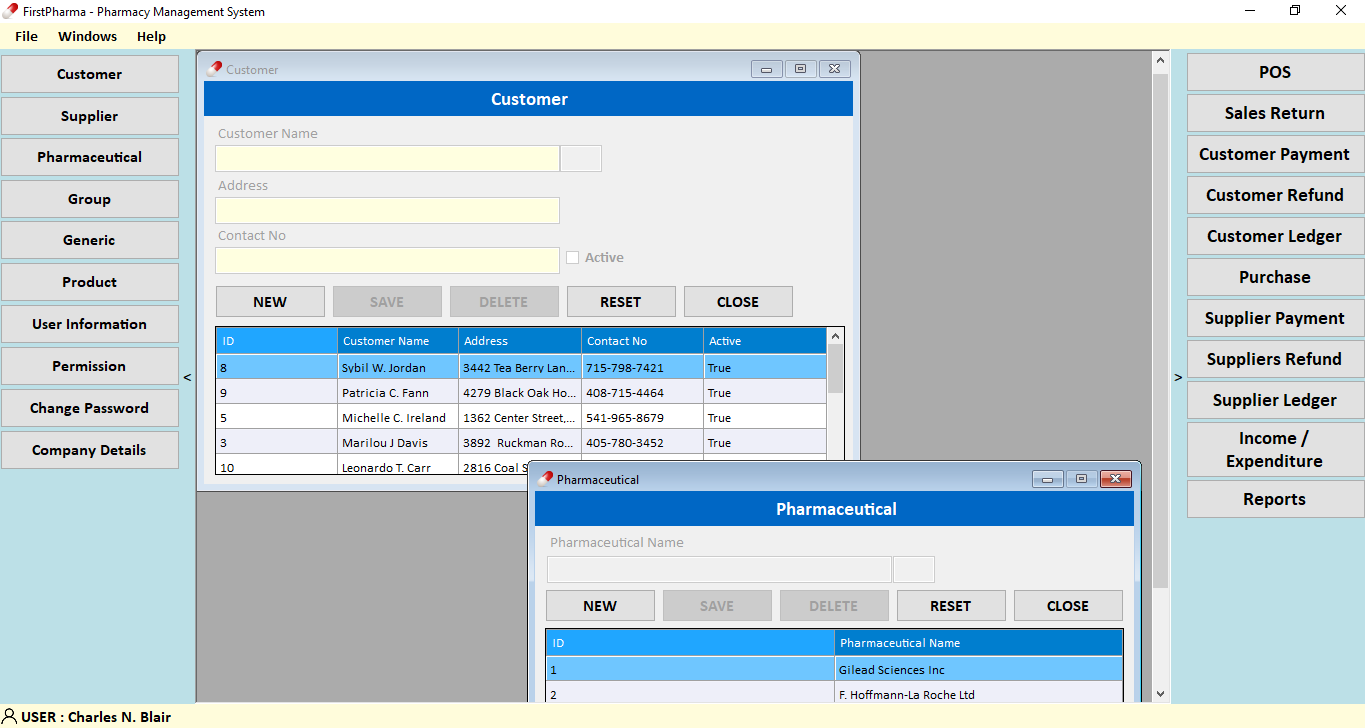This screenshot has height=728, width=1365.
Task: Open the POS screen
Action: [x=1274, y=71]
